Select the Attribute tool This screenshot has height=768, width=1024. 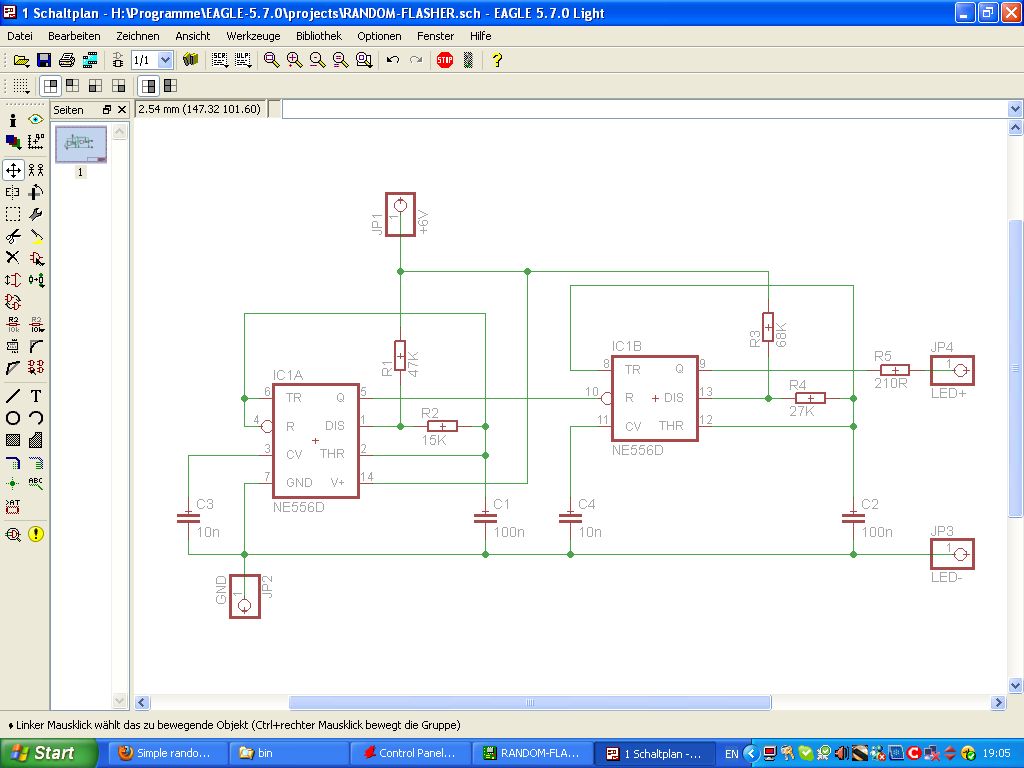click(x=12, y=506)
